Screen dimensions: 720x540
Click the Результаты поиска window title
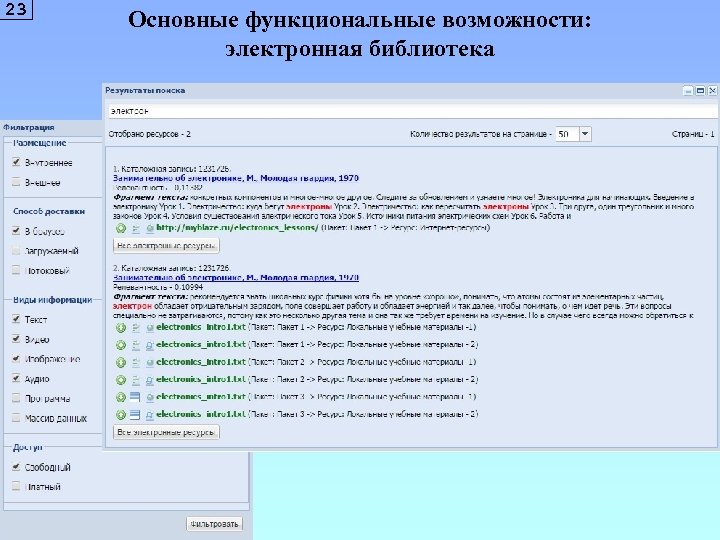click(145, 90)
